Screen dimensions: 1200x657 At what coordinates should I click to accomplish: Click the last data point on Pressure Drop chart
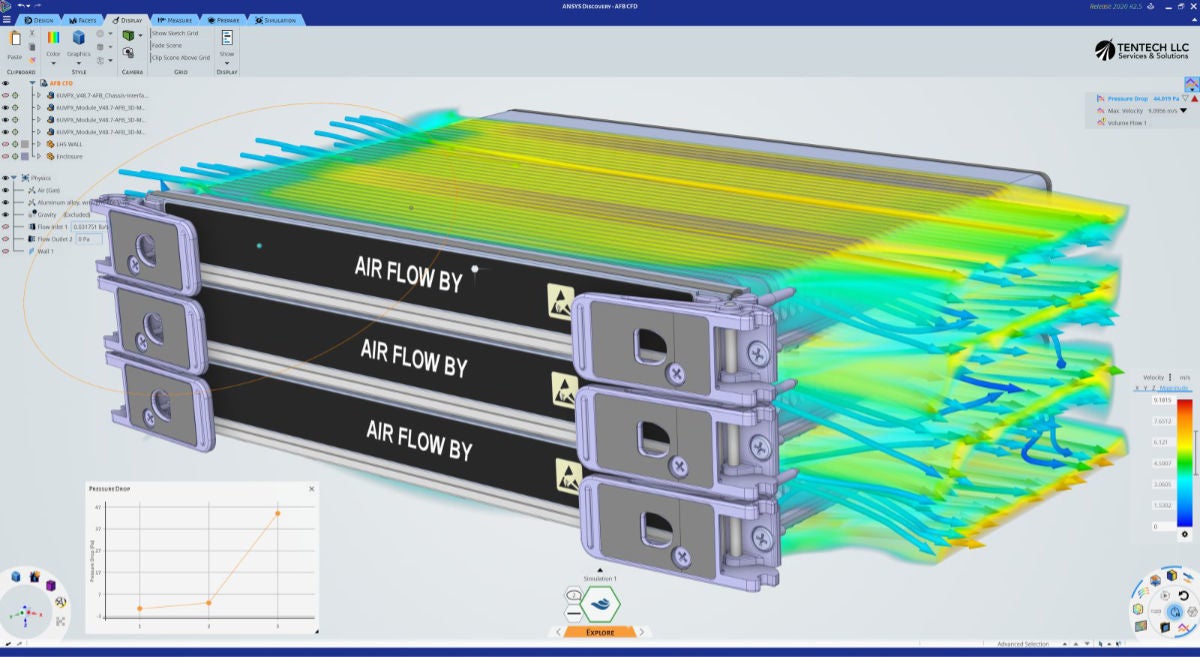tap(277, 513)
